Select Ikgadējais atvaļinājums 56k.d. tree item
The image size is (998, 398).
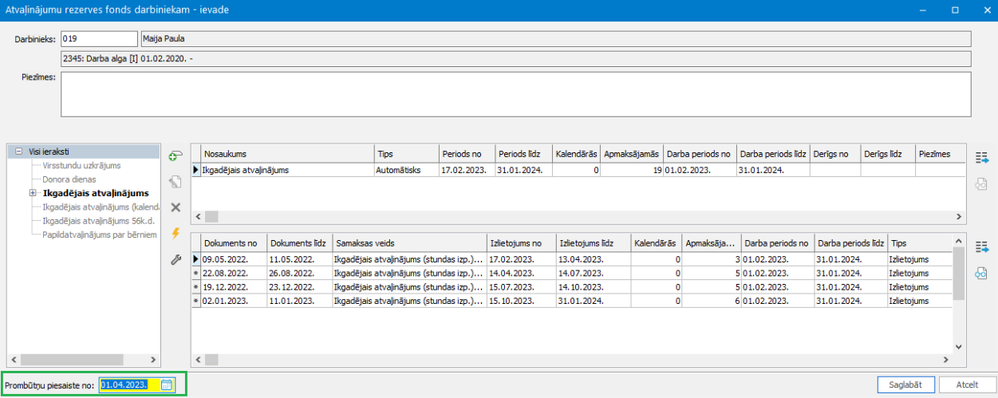[x=98, y=220]
